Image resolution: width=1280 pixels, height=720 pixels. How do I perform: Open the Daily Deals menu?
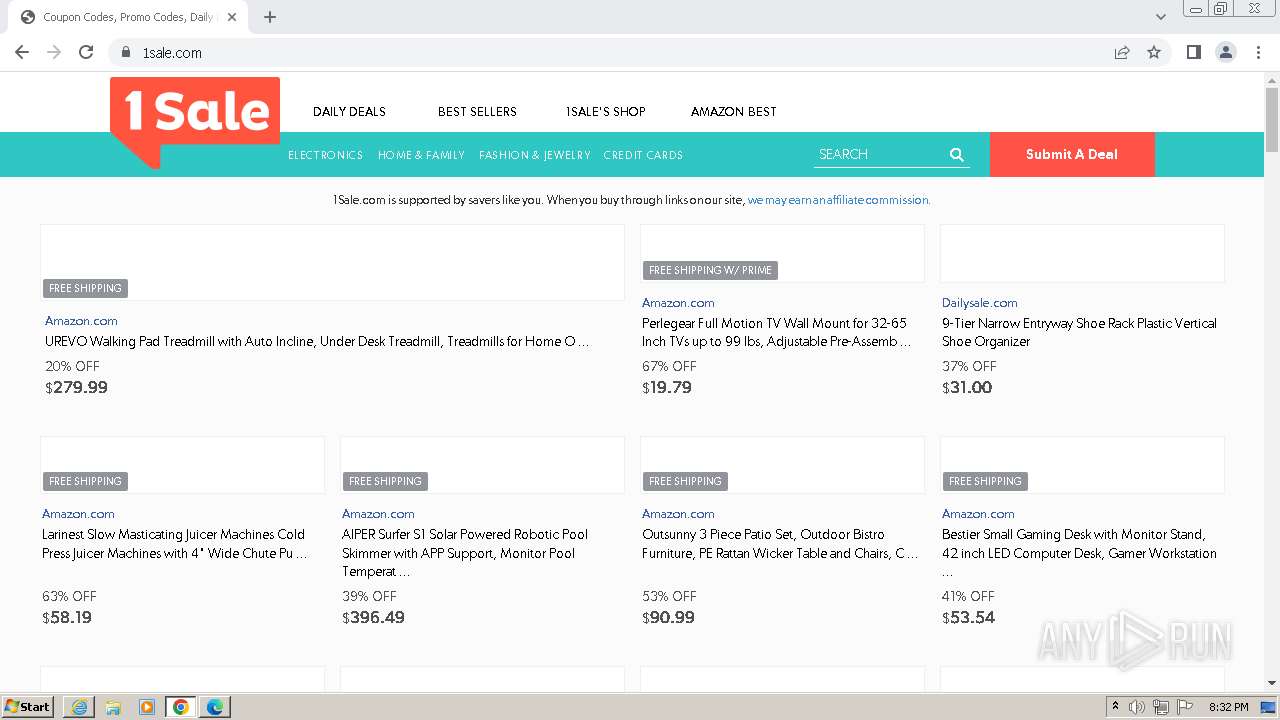pos(349,112)
